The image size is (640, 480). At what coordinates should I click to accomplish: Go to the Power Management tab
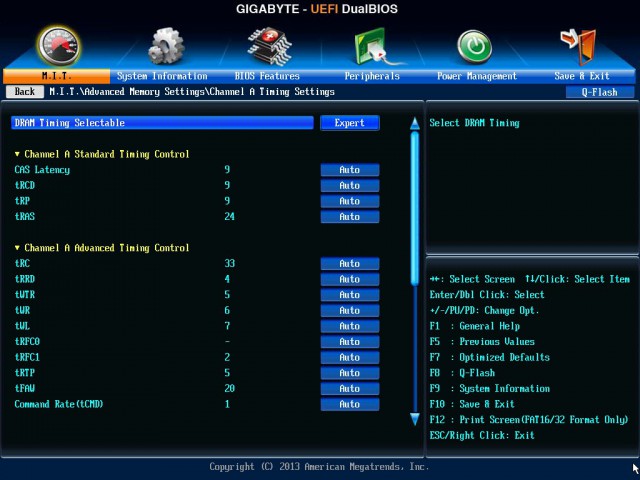pos(477,76)
